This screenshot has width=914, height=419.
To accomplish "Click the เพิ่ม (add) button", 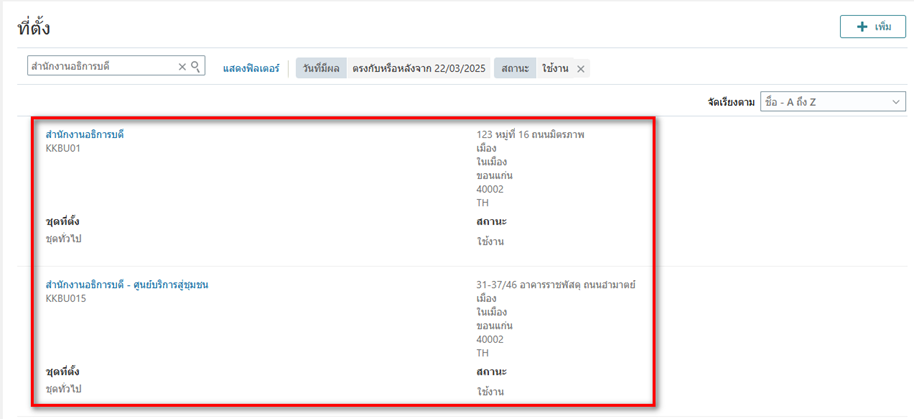I will [x=872, y=26].
